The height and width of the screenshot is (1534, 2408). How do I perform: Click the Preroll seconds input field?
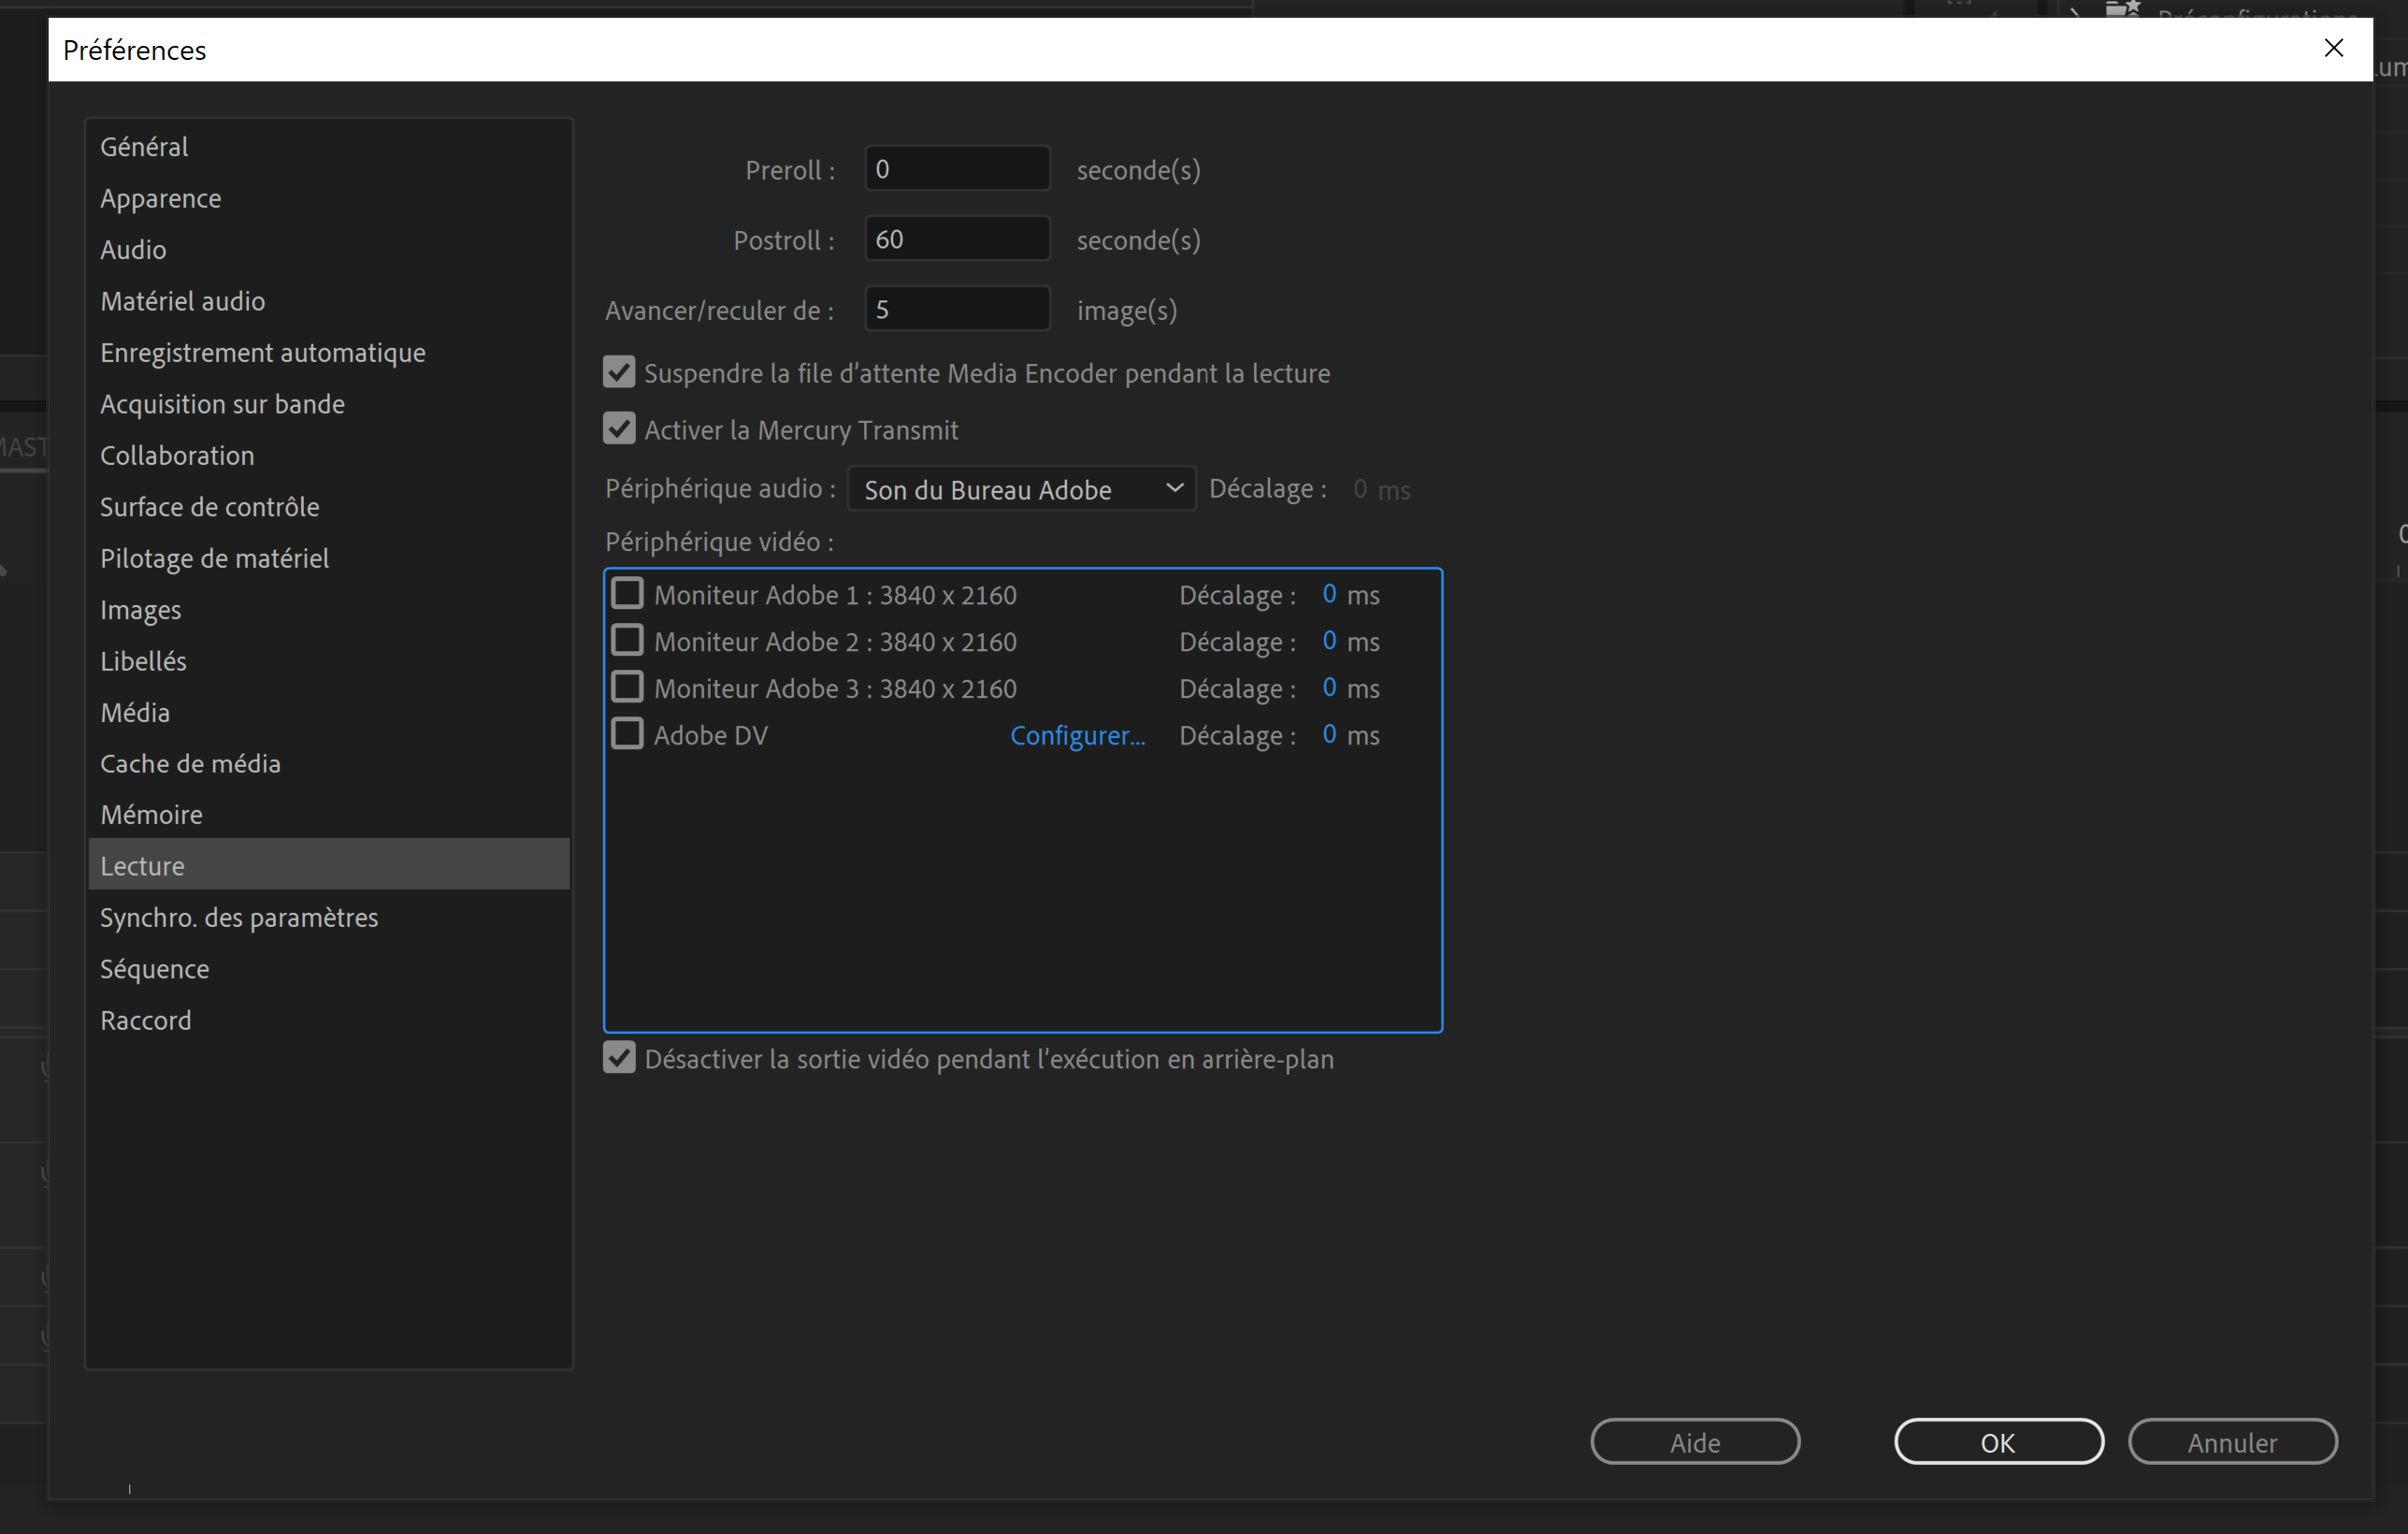tap(956, 169)
